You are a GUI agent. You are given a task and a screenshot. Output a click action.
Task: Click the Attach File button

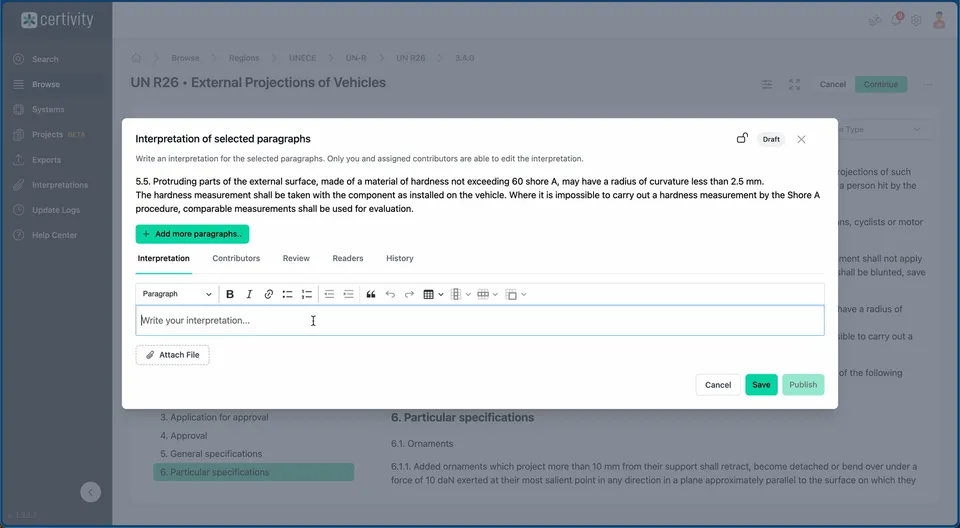pos(172,355)
